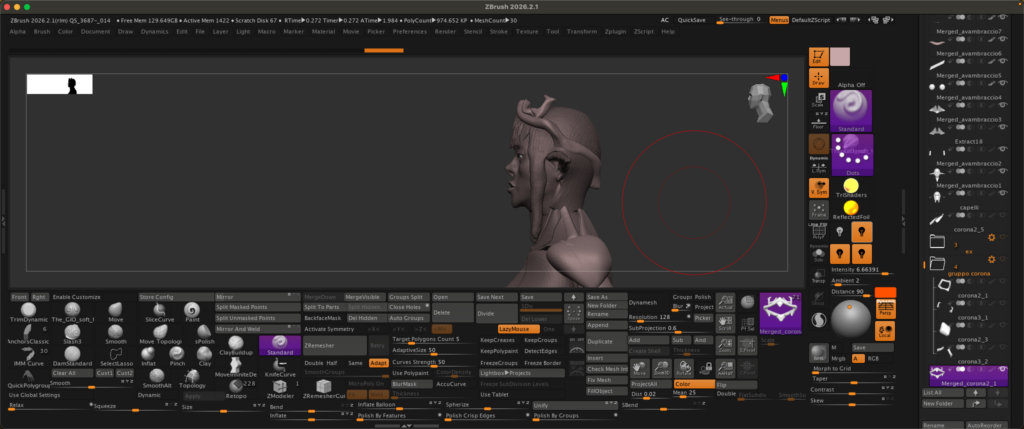
Task: Select the ClayBuildup brush
Action: pos(236,345)
